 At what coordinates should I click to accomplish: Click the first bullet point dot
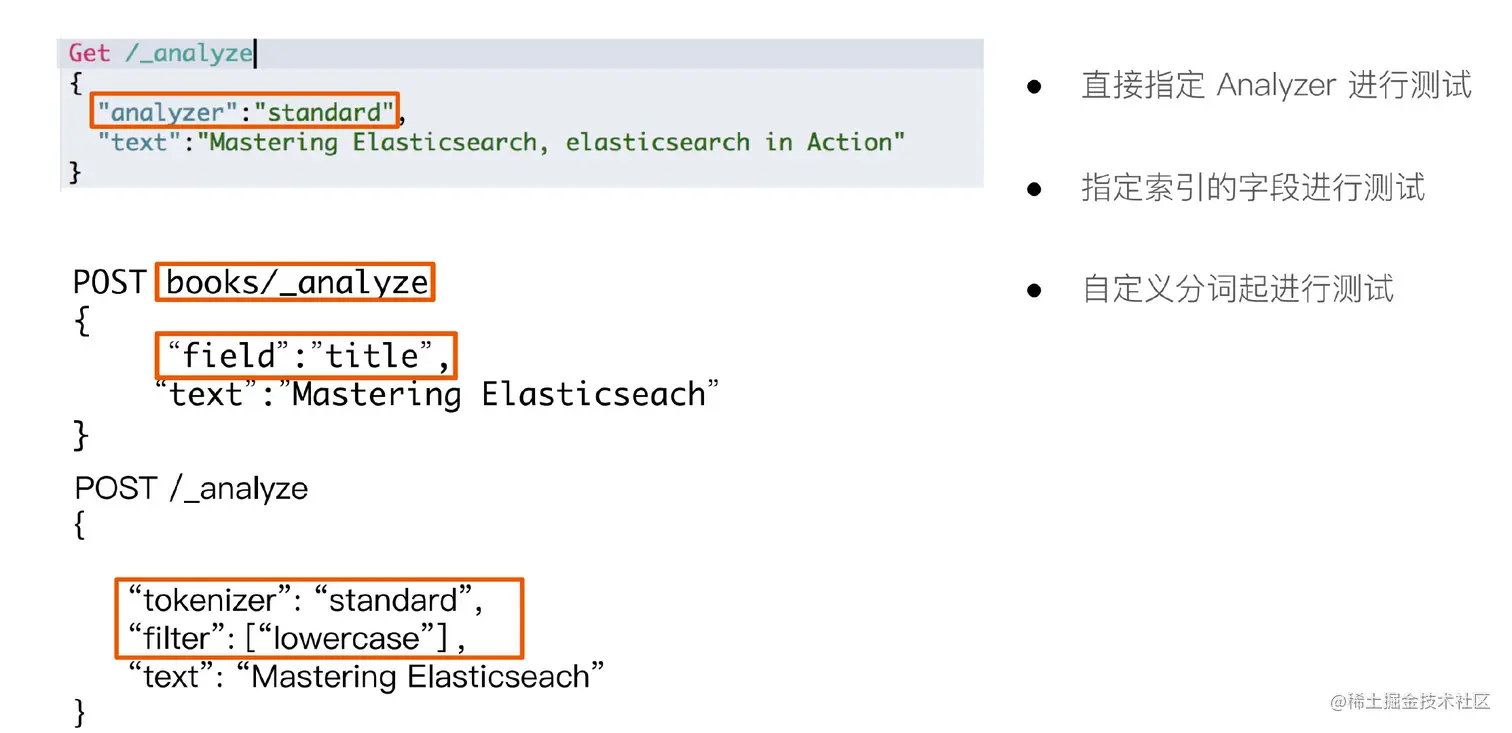pos(1035,87)
